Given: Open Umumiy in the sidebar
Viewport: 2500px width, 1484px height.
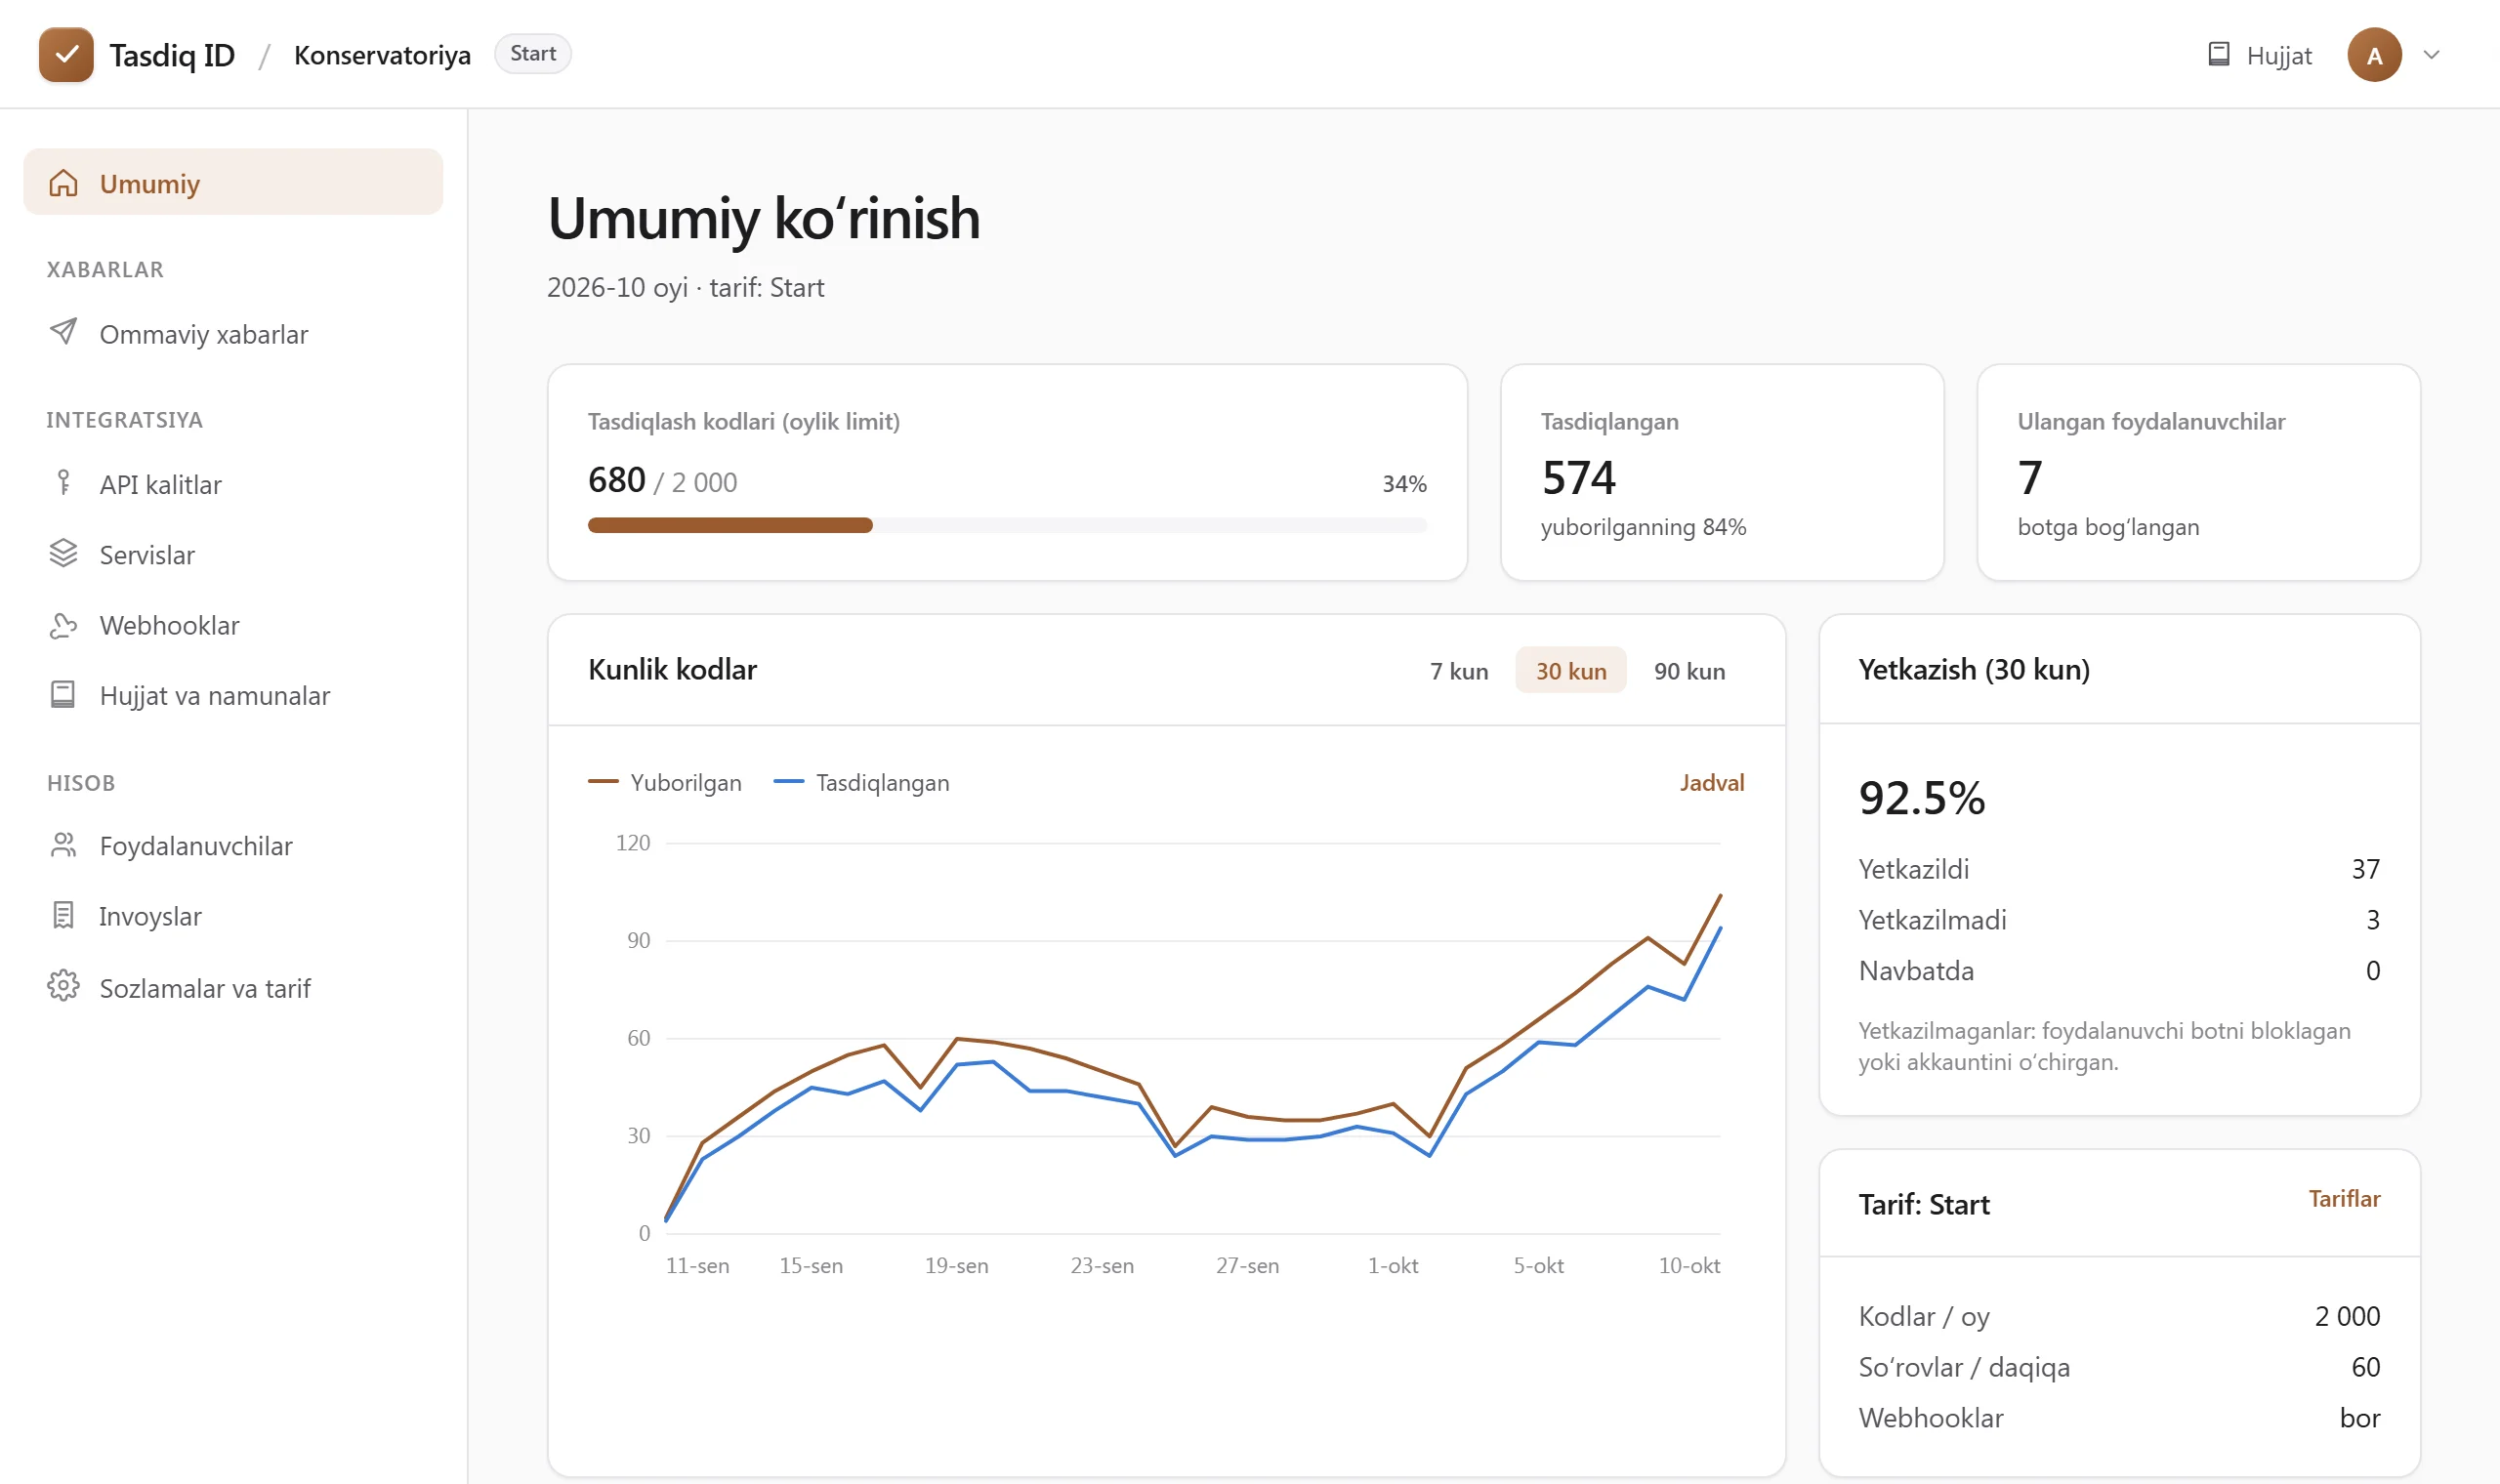Looking at the screenshot, I should [x=233, y=182].
